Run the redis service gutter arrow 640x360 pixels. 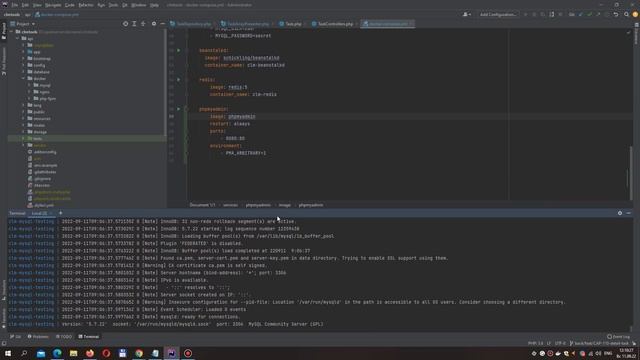178,80
